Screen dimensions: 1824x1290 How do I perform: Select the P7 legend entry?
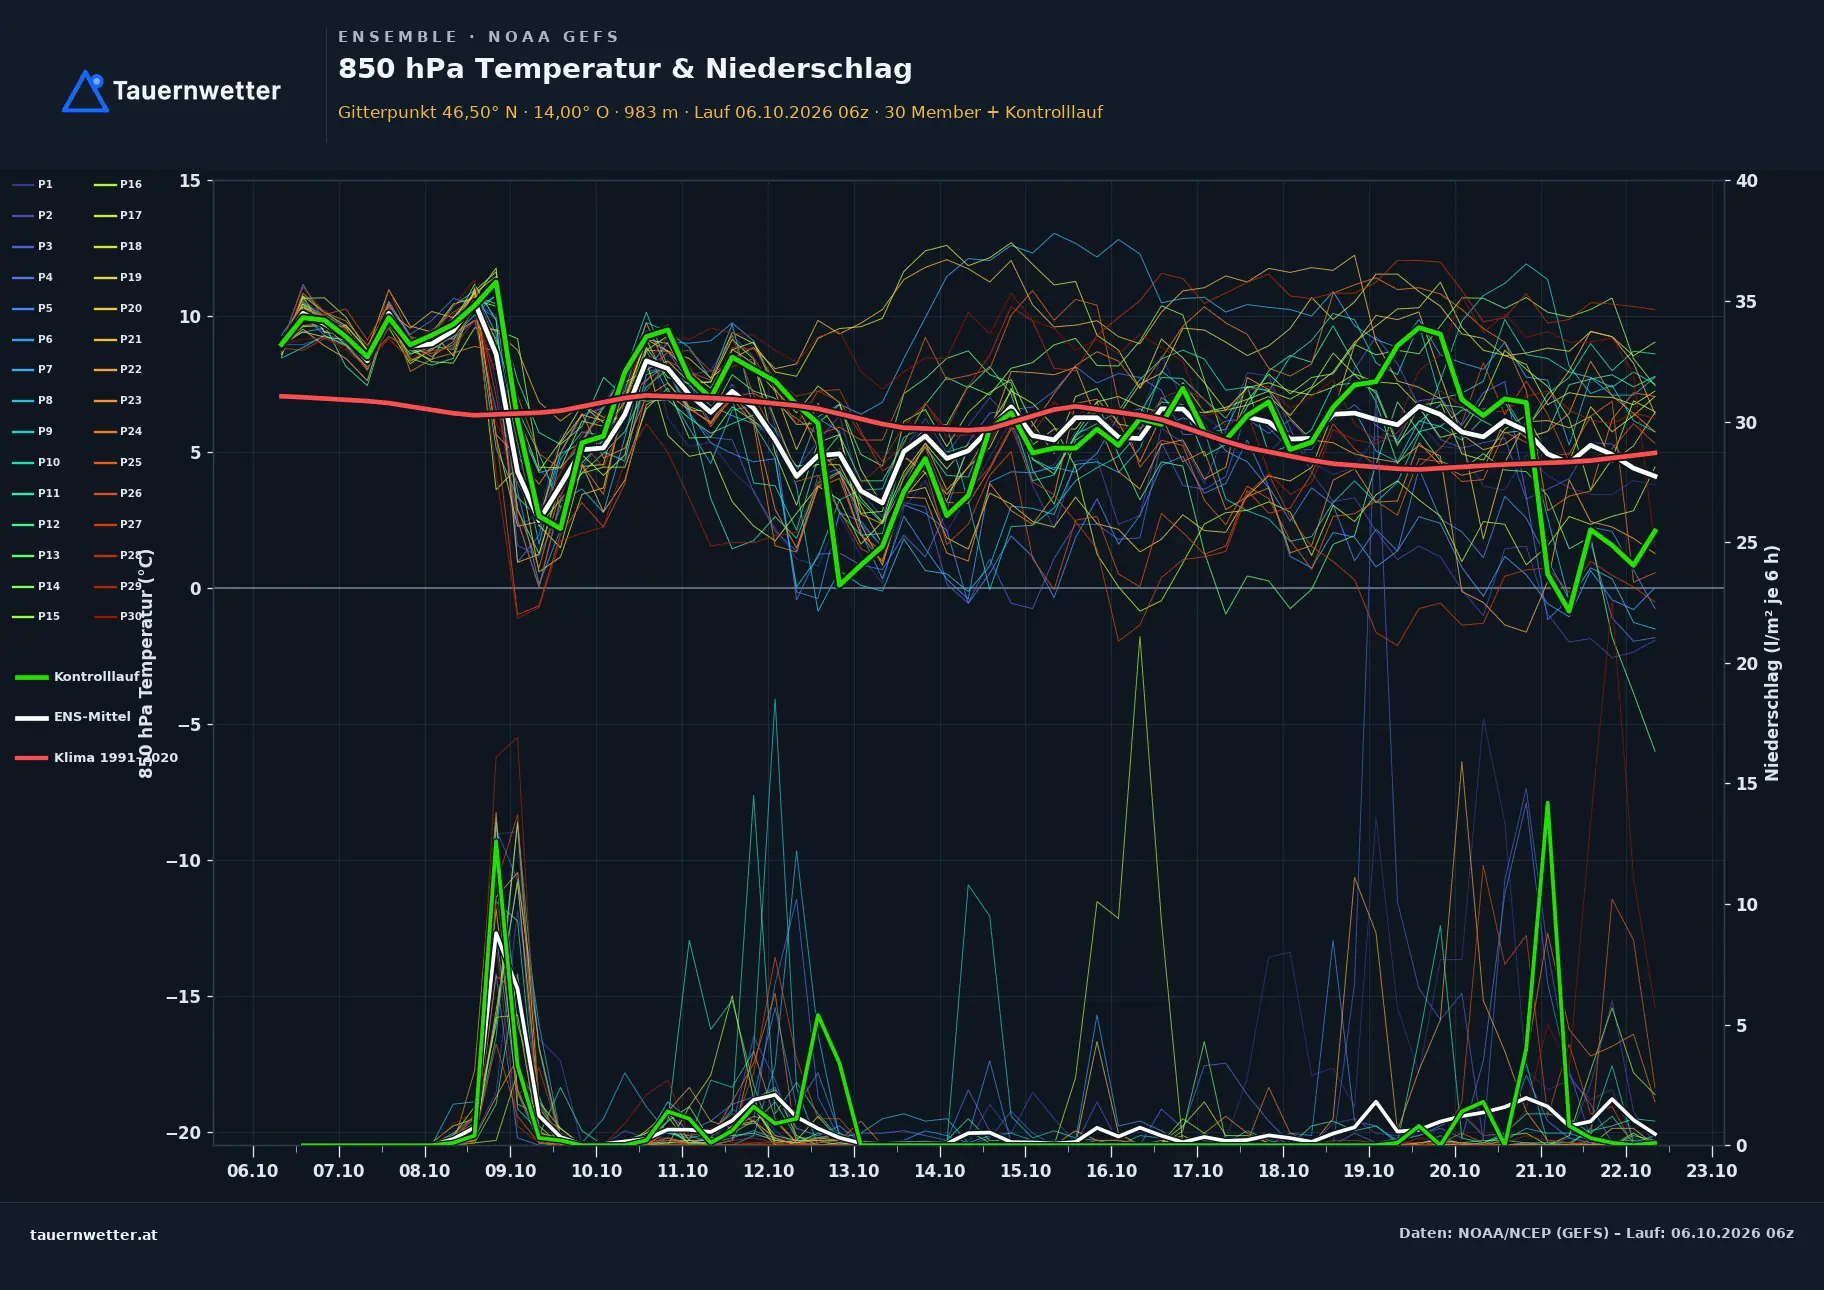pyautogui.click(x=32, y=369)
